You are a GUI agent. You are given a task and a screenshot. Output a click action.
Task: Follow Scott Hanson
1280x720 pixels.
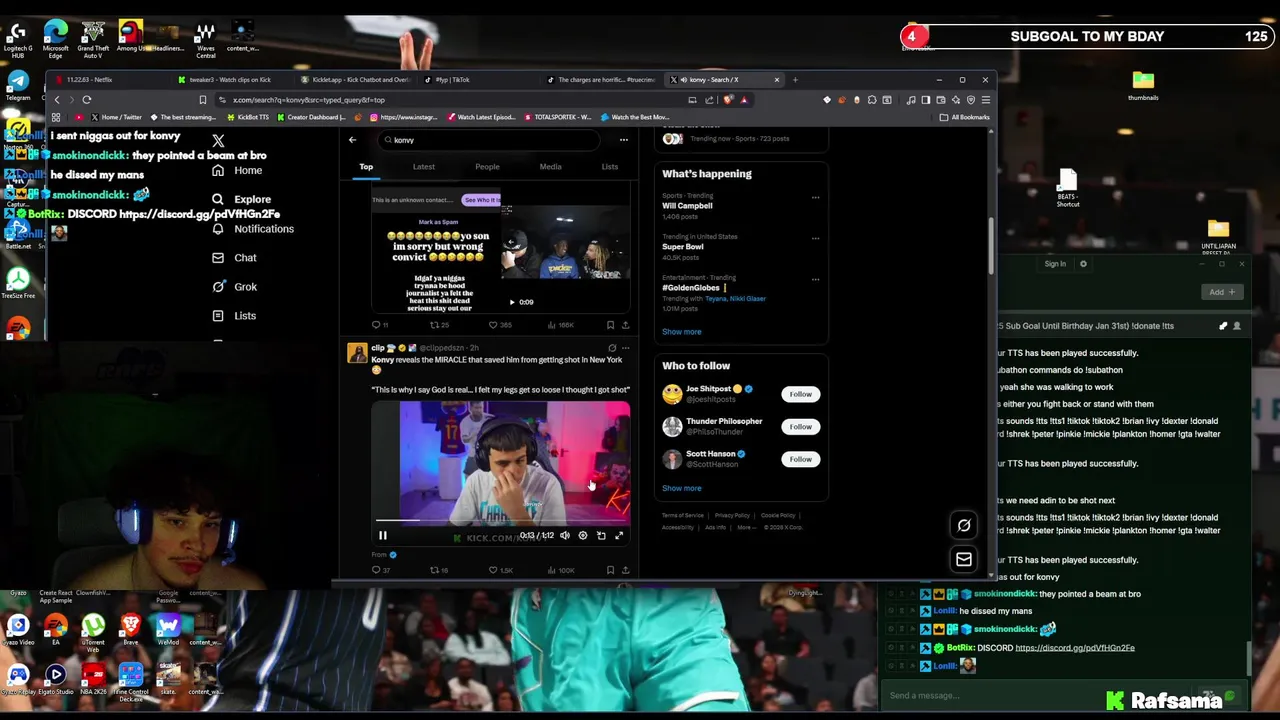tap(800, 459)
